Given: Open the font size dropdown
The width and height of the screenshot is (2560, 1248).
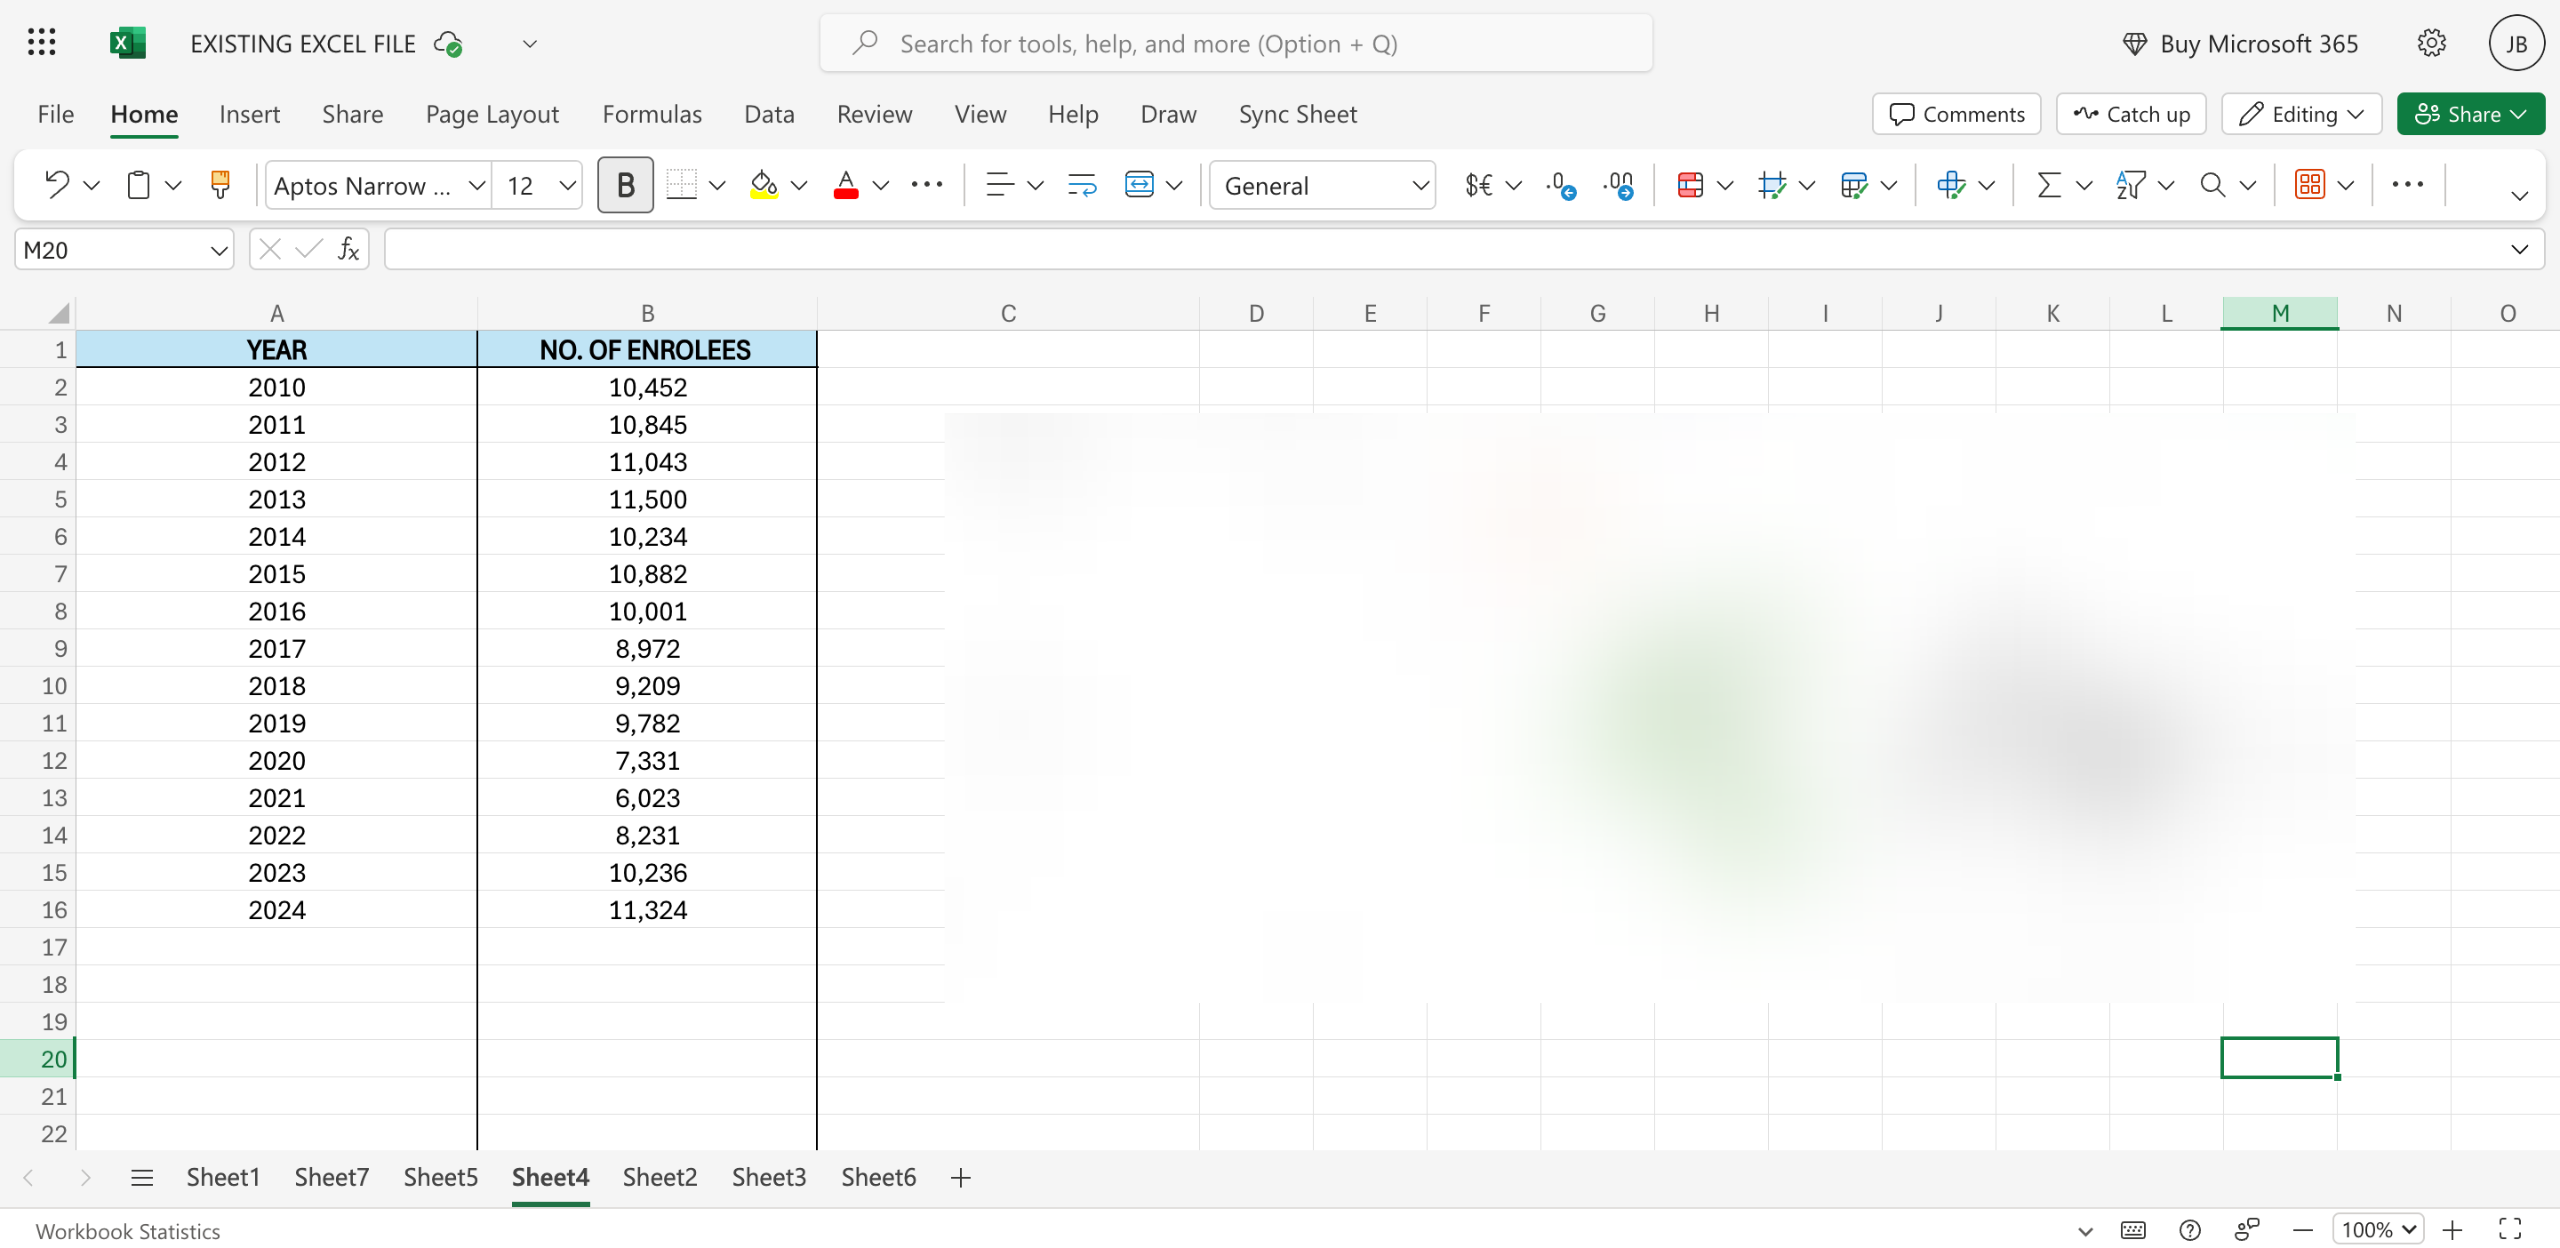Looking at the screenshot, I should (566, 185).
